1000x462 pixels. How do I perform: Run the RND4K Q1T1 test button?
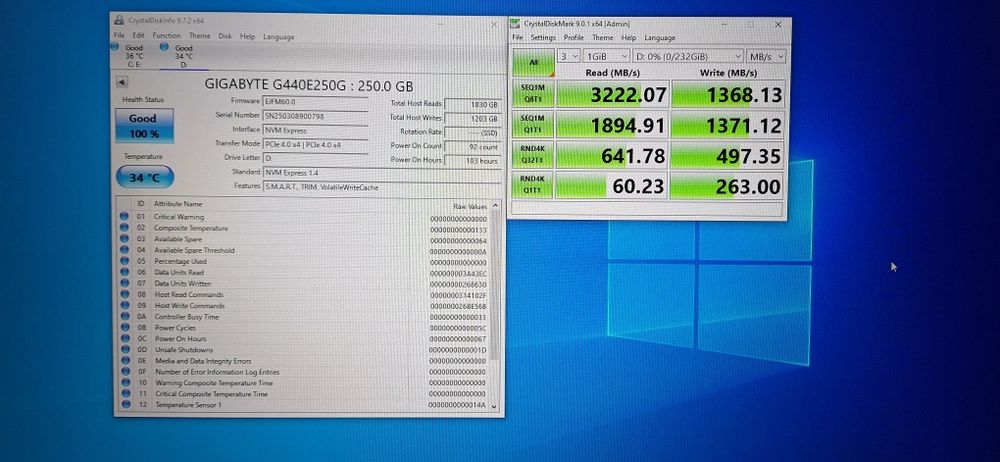[533, 186]
